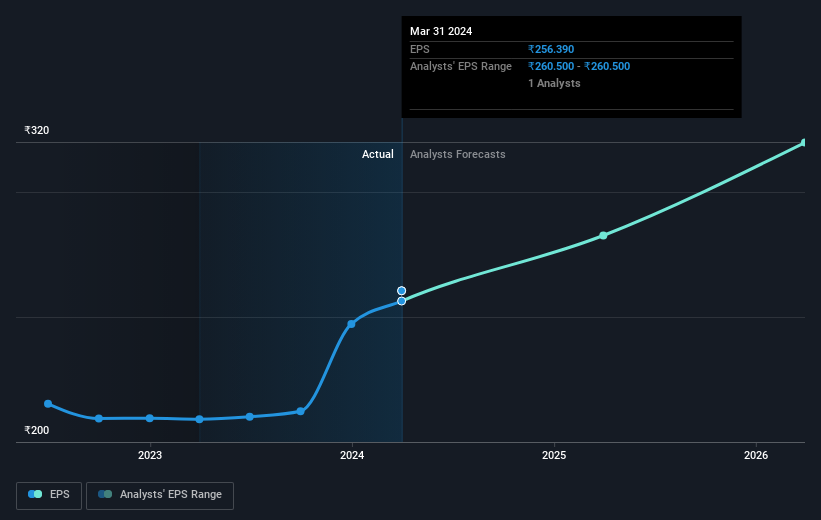
Task: Click the 2025 x-axis label
Action: point(554,456)
